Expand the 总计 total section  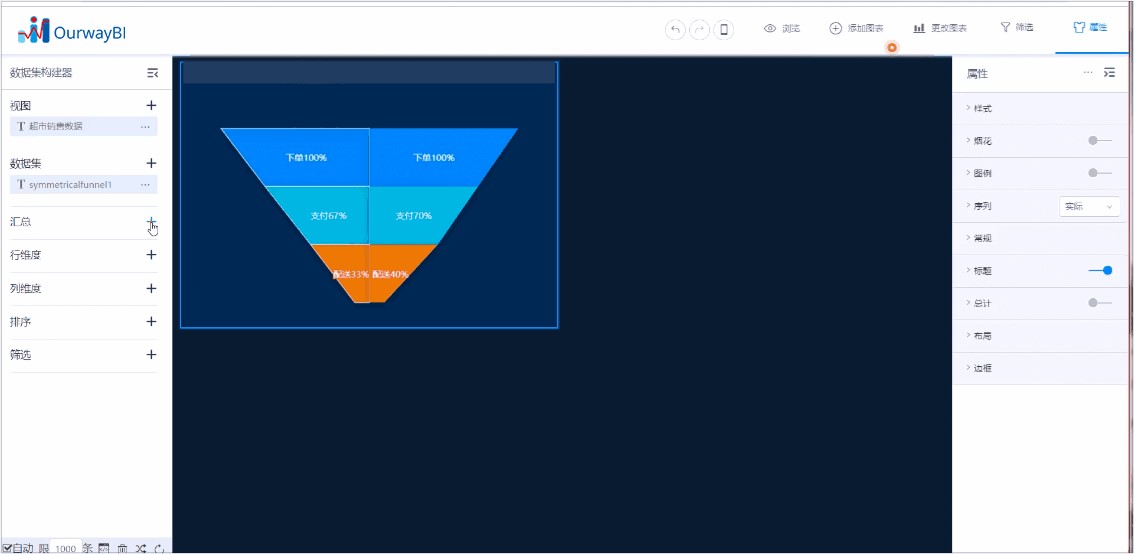978,303
